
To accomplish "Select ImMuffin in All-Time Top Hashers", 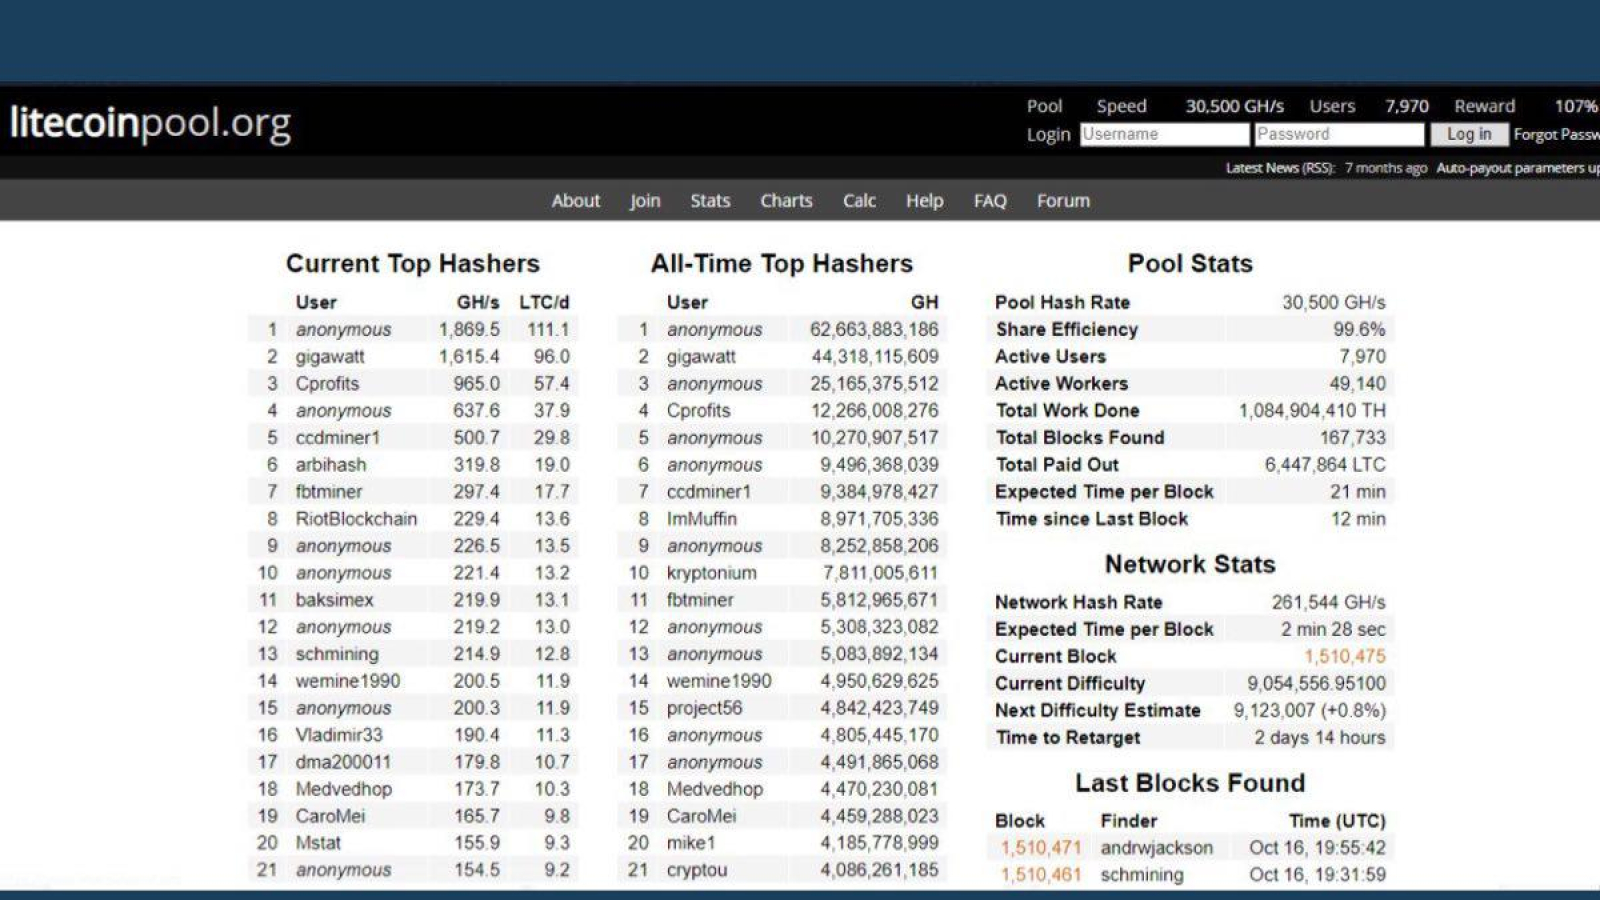I will tap(702, 519).
